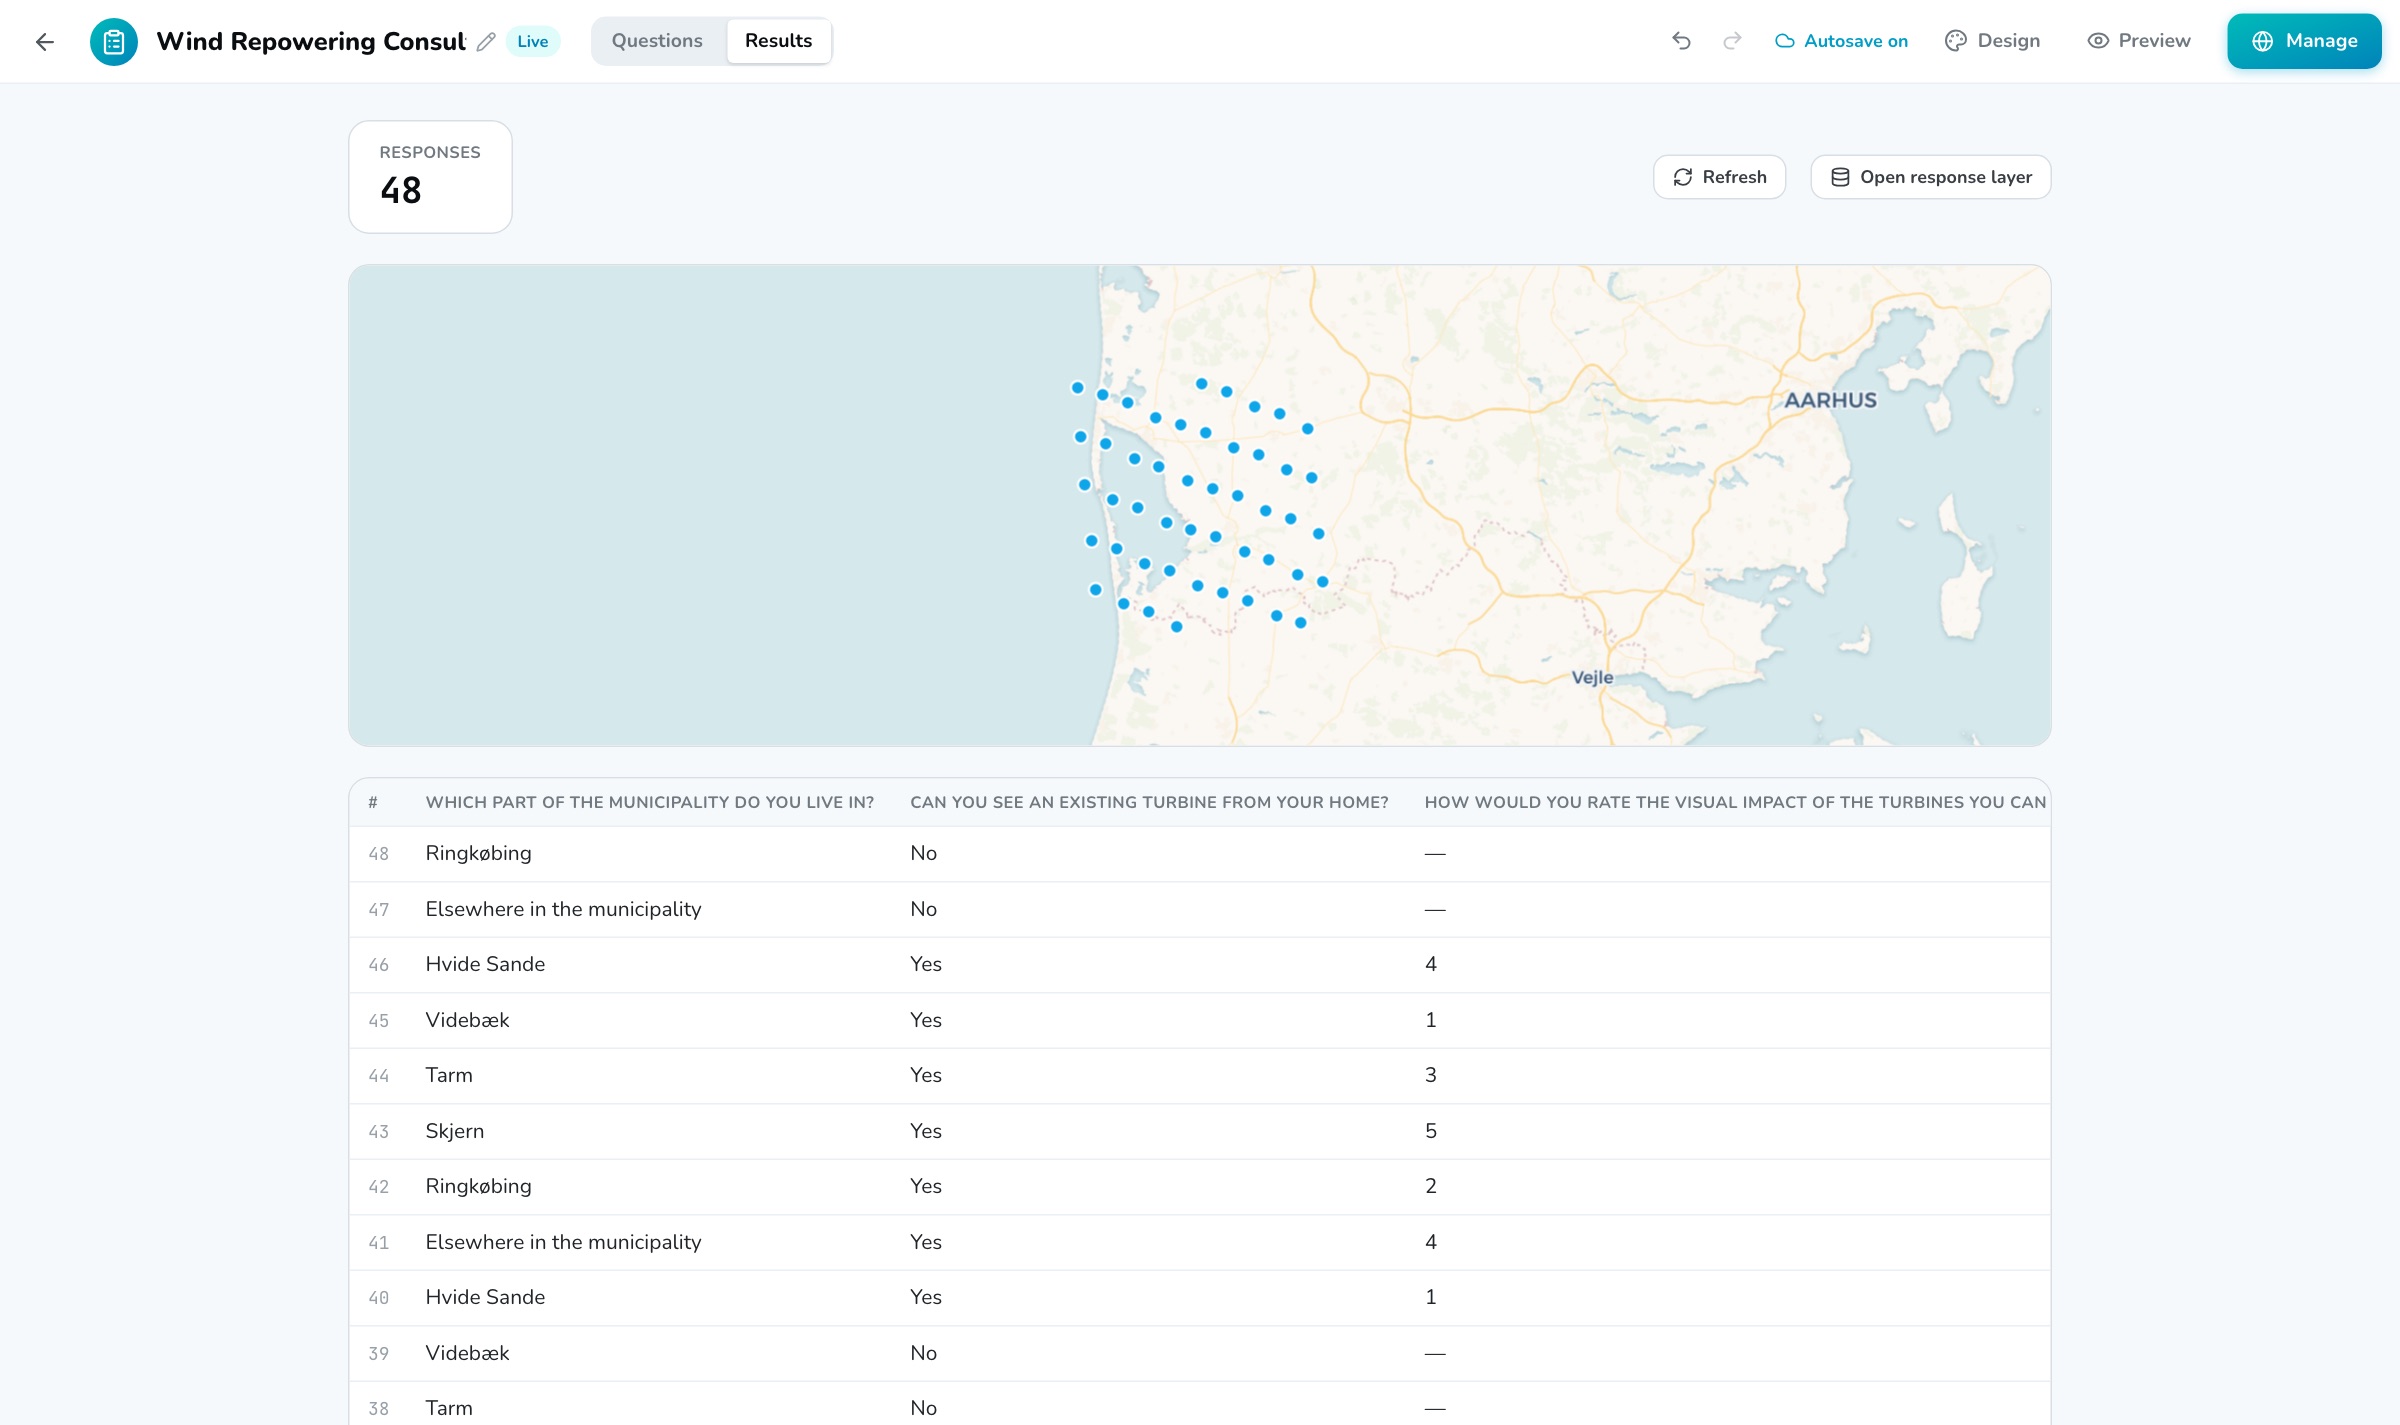Redo the last change
This screenshot has height=1425, width=2400.
[x=1733, y=41]
